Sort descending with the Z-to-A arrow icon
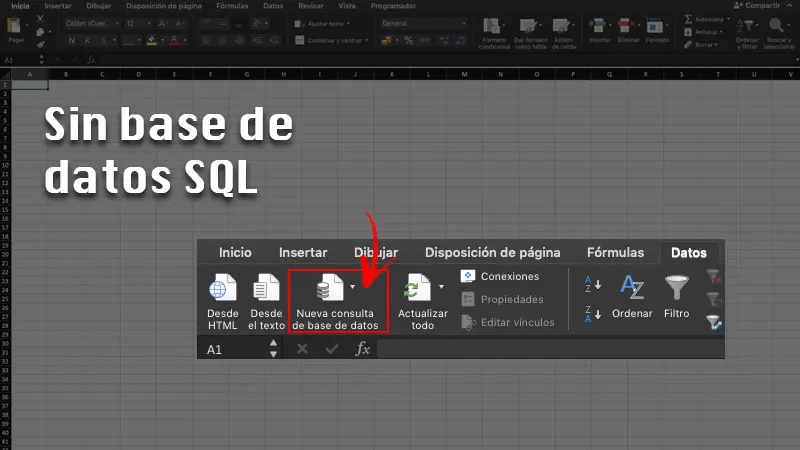The image size is (800, 450). tap(592, 314)
